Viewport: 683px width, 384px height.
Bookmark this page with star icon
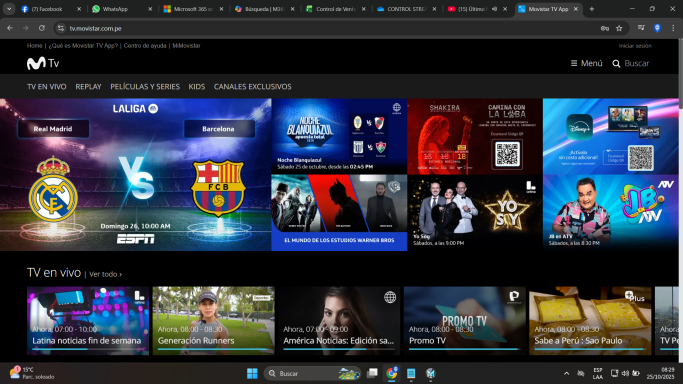point(619,28)
